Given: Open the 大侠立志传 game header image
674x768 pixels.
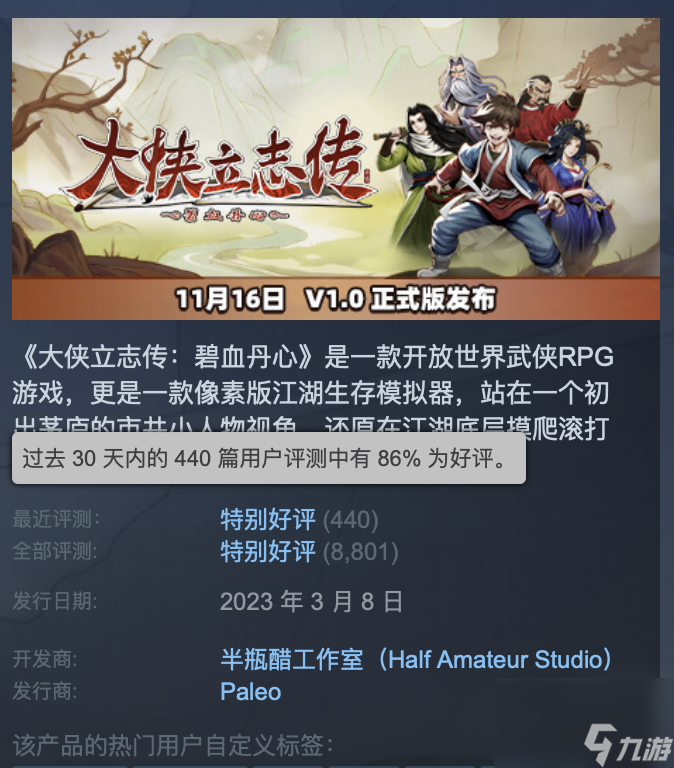Looking at the screenshot, I should (x=336, y=168).
